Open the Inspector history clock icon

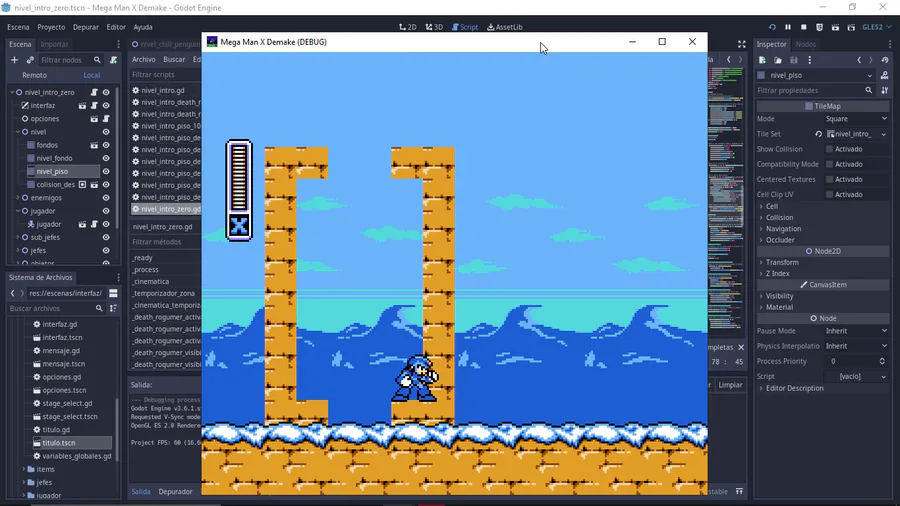(885, 60)
